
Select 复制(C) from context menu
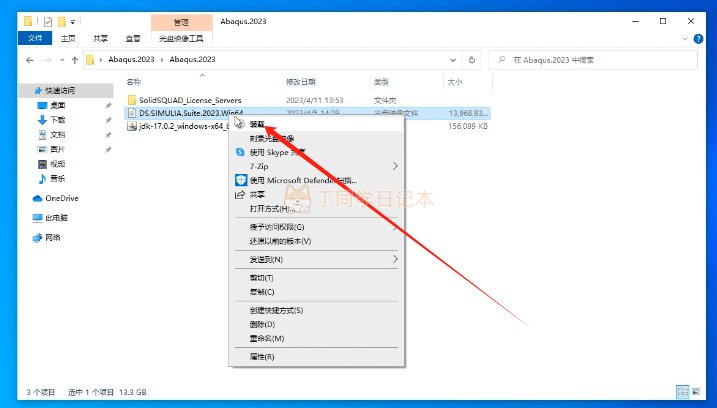point(316,292)
